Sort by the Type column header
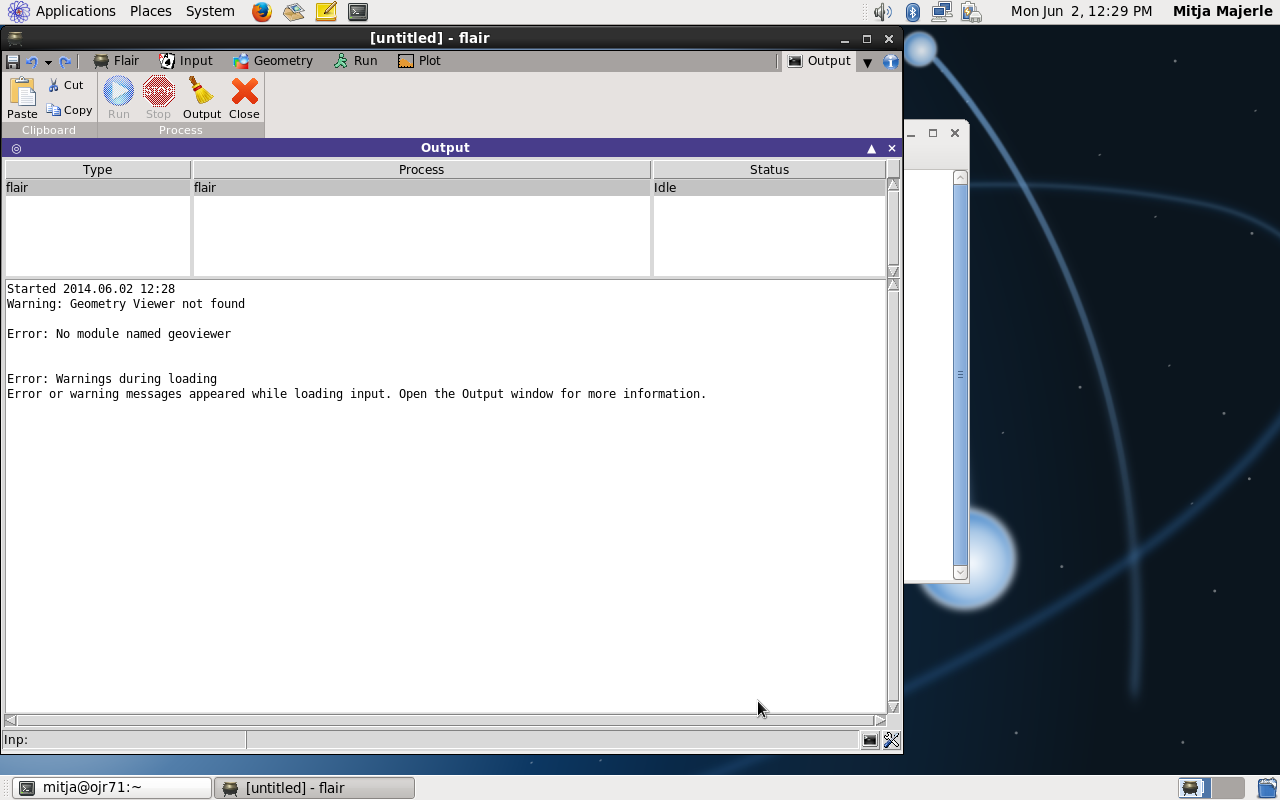This screenshot has width=1280, height=800. tap(97, 169)
